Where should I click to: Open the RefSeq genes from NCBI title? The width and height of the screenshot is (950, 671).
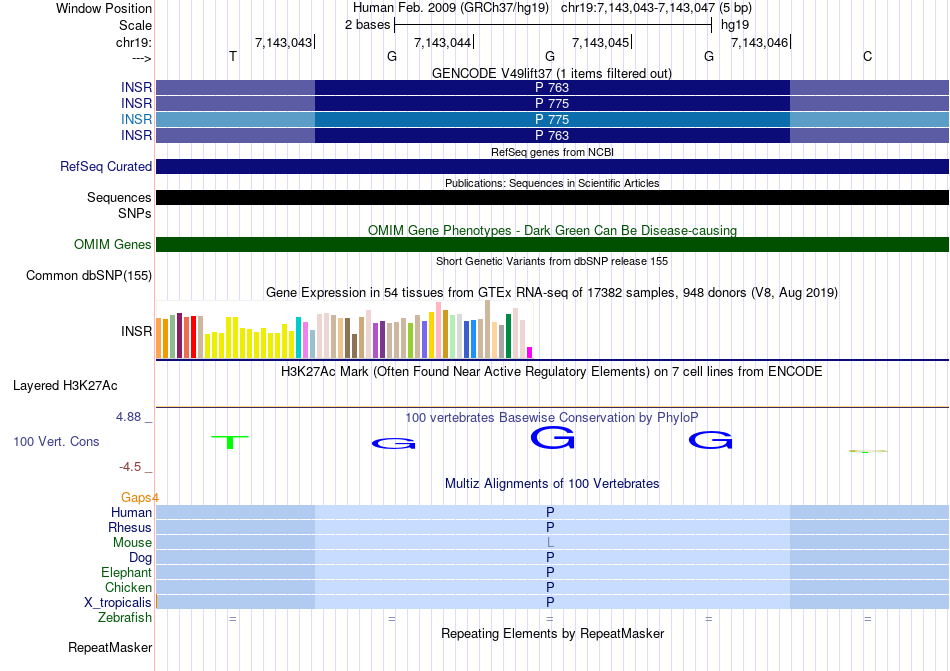552,152
